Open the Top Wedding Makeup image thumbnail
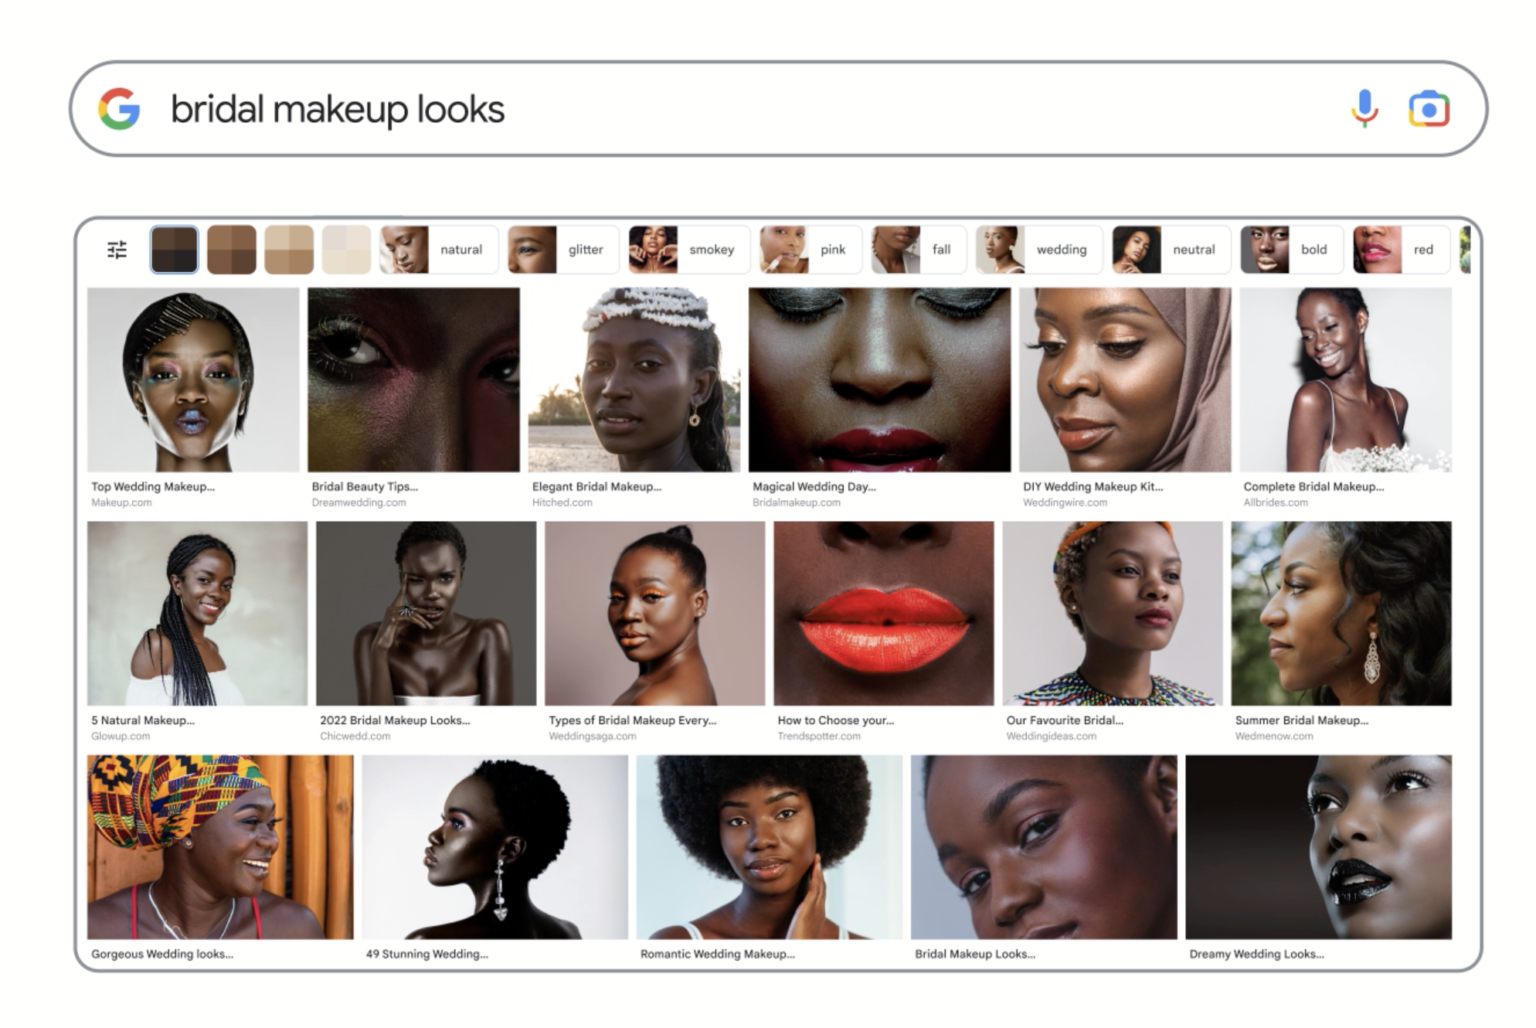The width and height of the screenshot is (1536, 1028). (193, 380)
